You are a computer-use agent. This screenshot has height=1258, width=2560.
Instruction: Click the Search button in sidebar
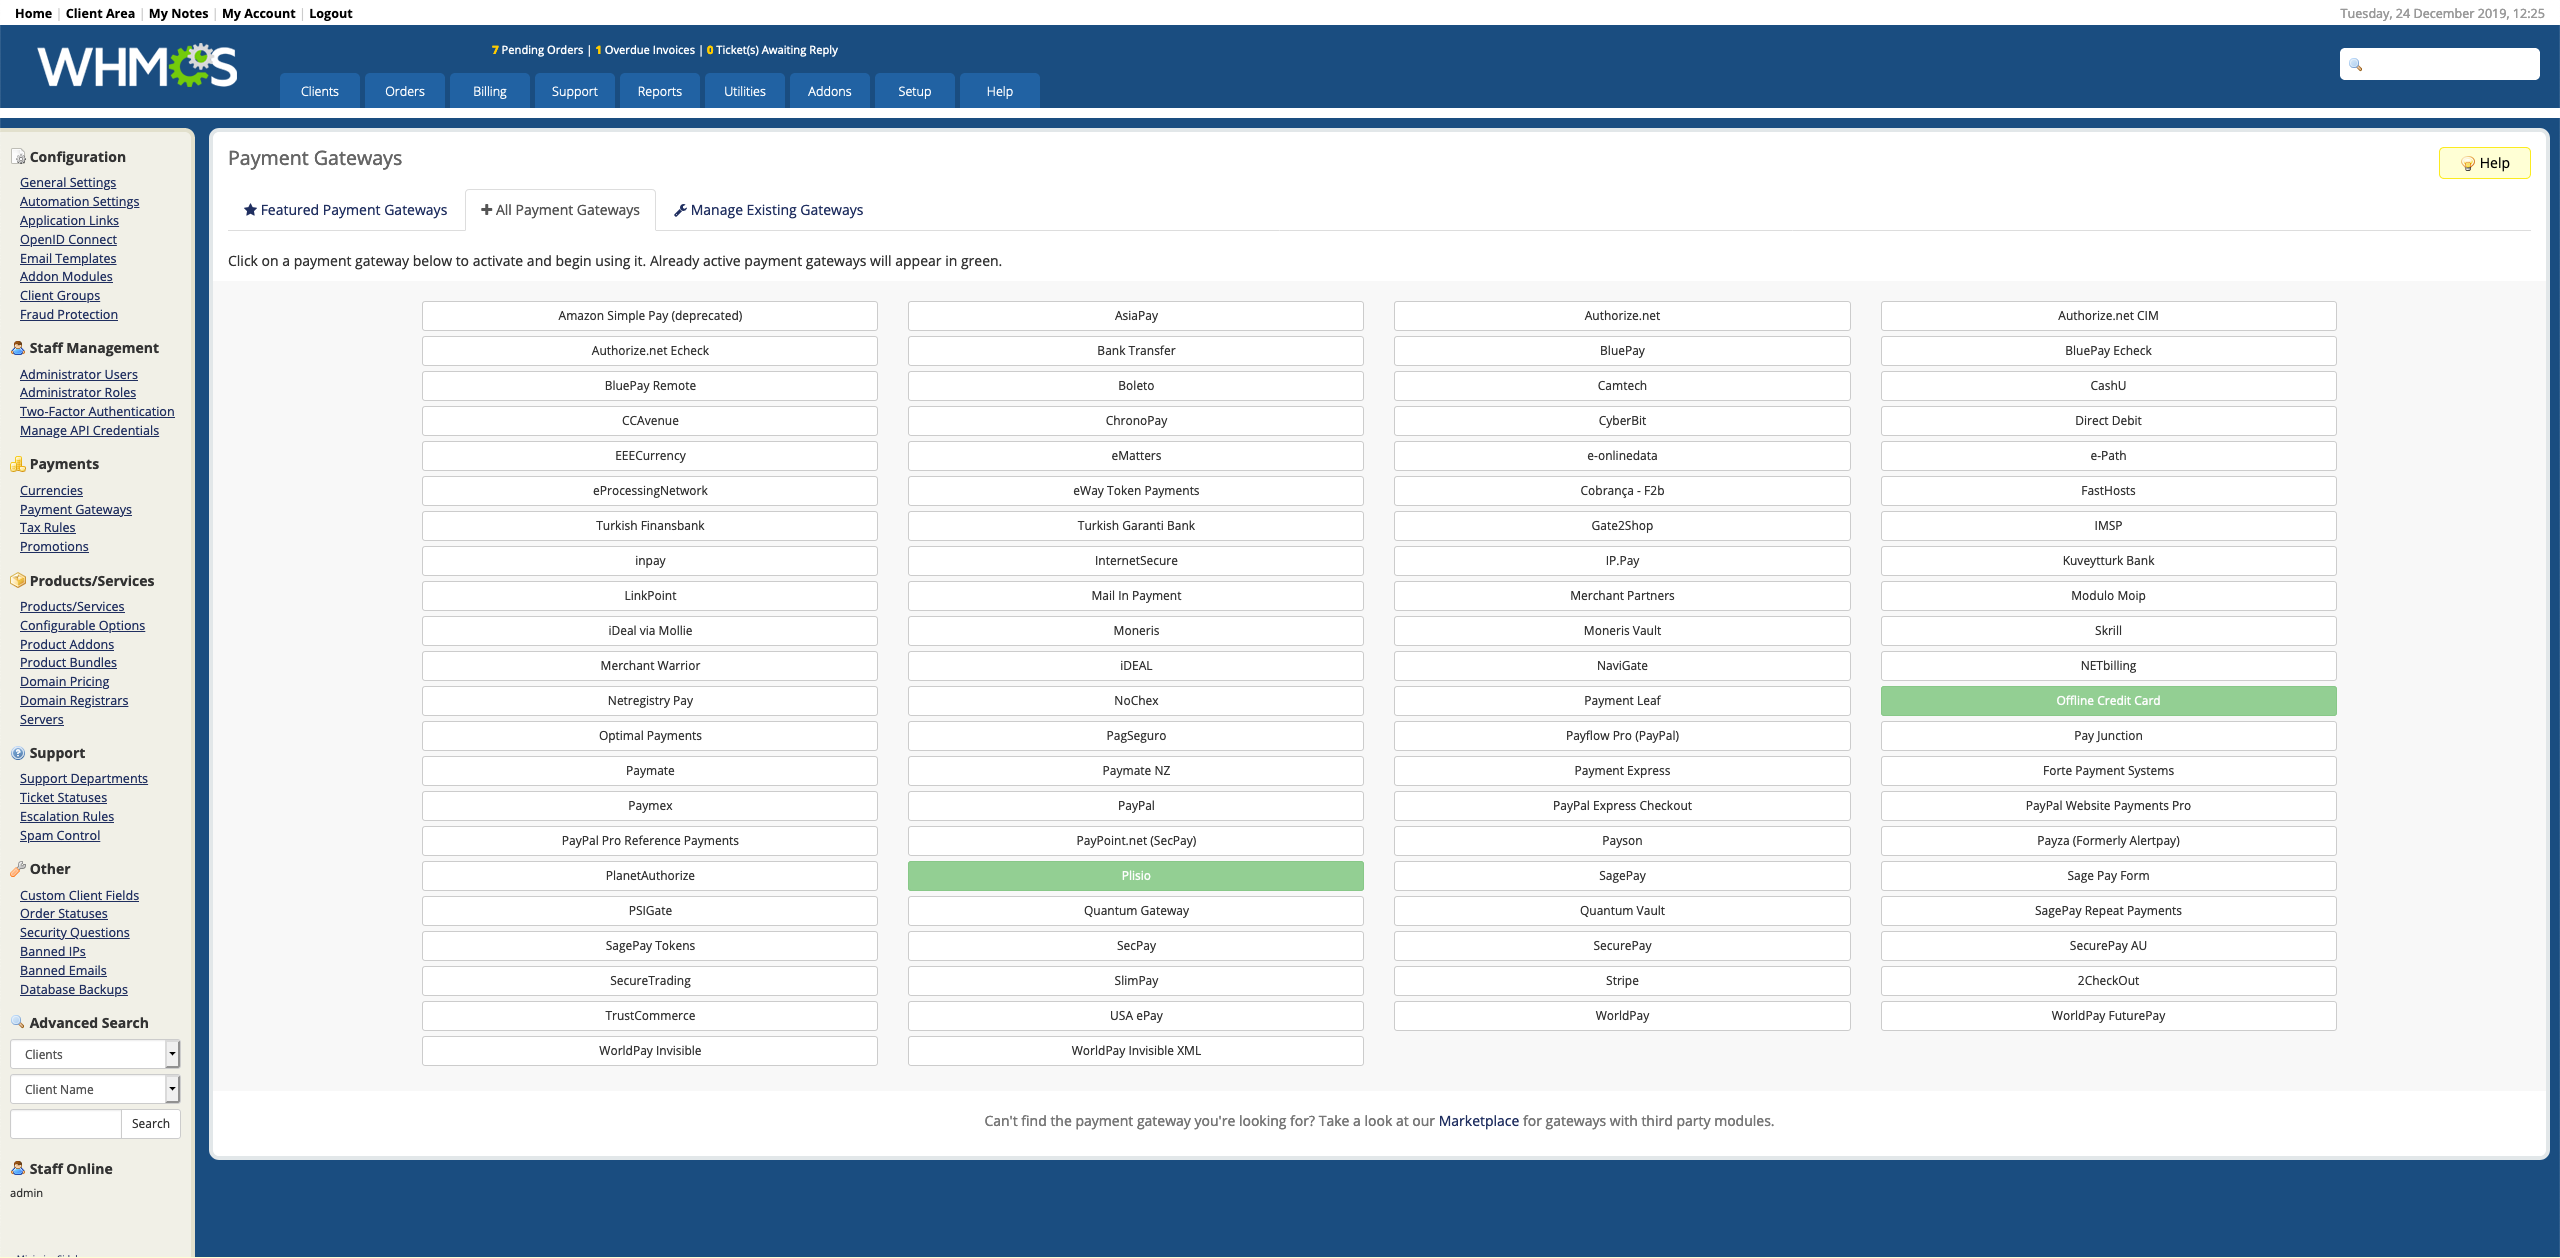click(x=151, y=1124)
